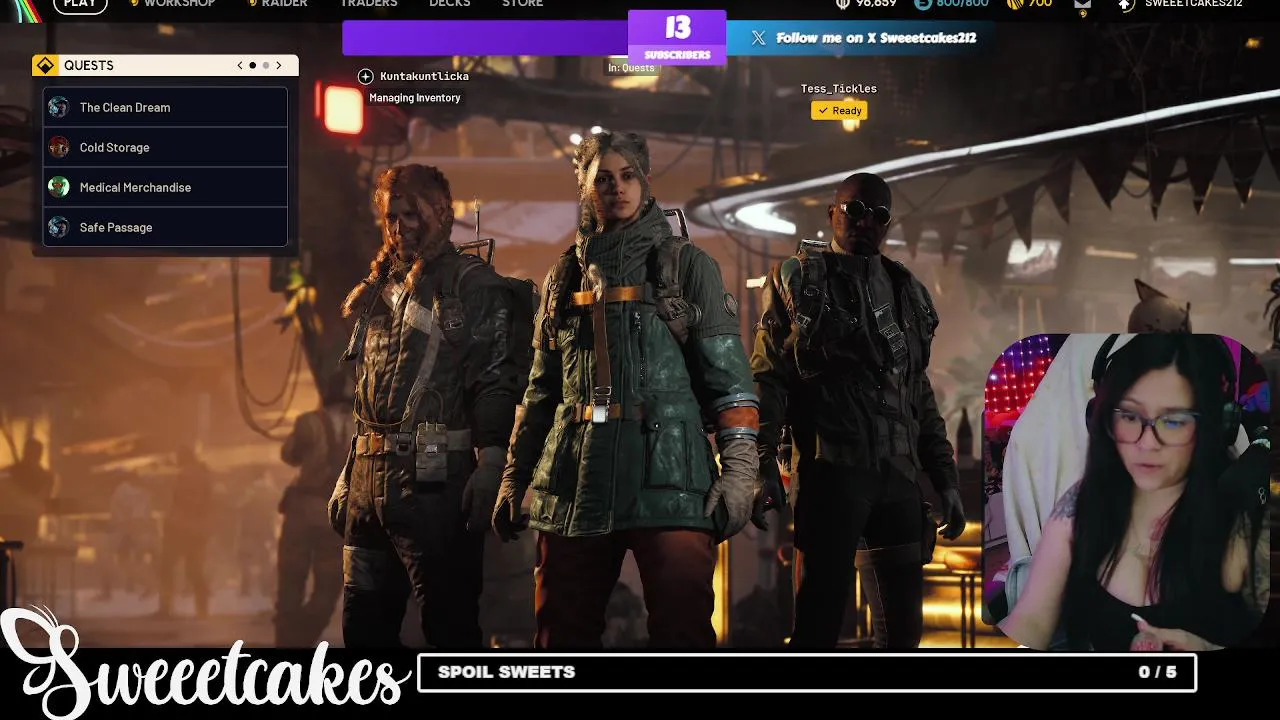This screenshot has width=1280, height=720.
Task: Select the second quests page dot
Action: 266,65
